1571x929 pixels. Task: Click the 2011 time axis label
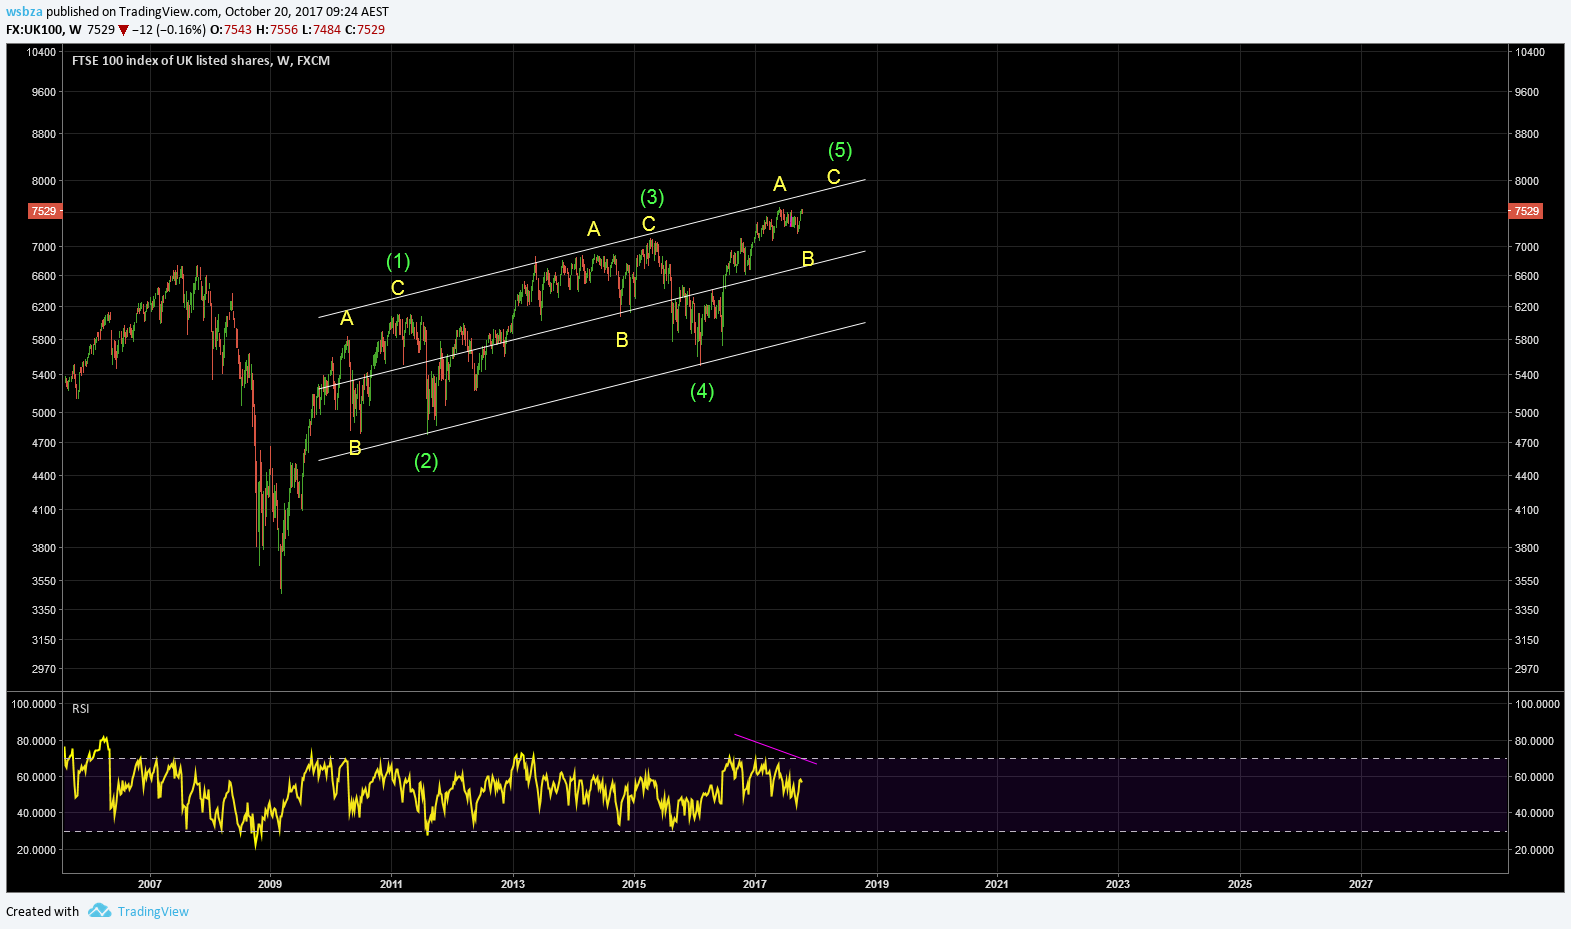click(x=391, y=884)
